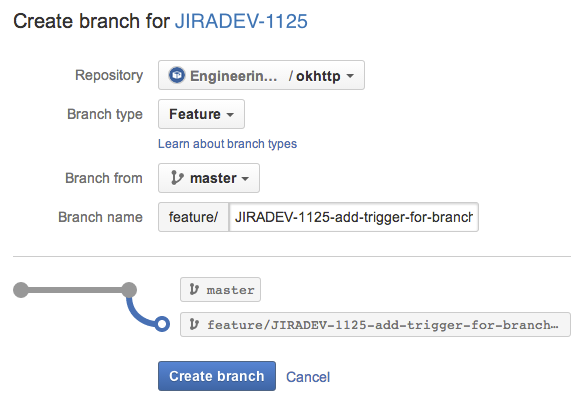Click the caret next to master
This screenshot has height=407, width=582.
(245, 179)
